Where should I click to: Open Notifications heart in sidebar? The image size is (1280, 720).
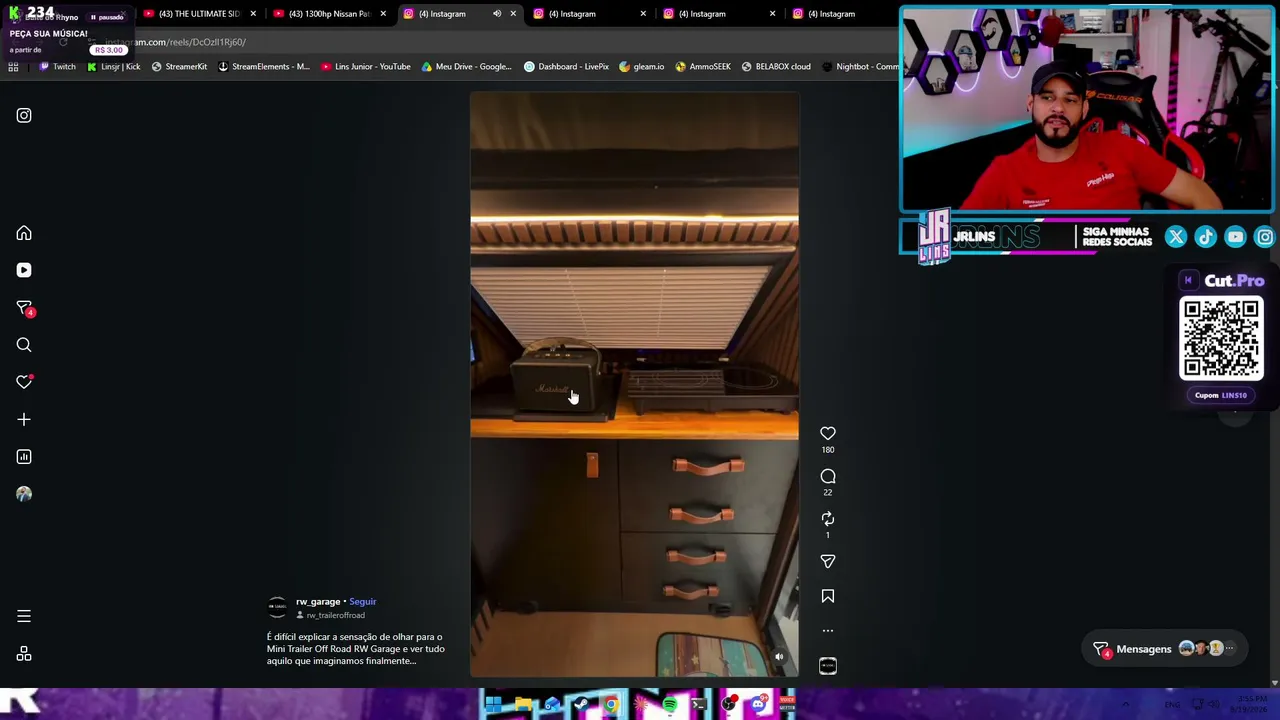pos(24,382)
